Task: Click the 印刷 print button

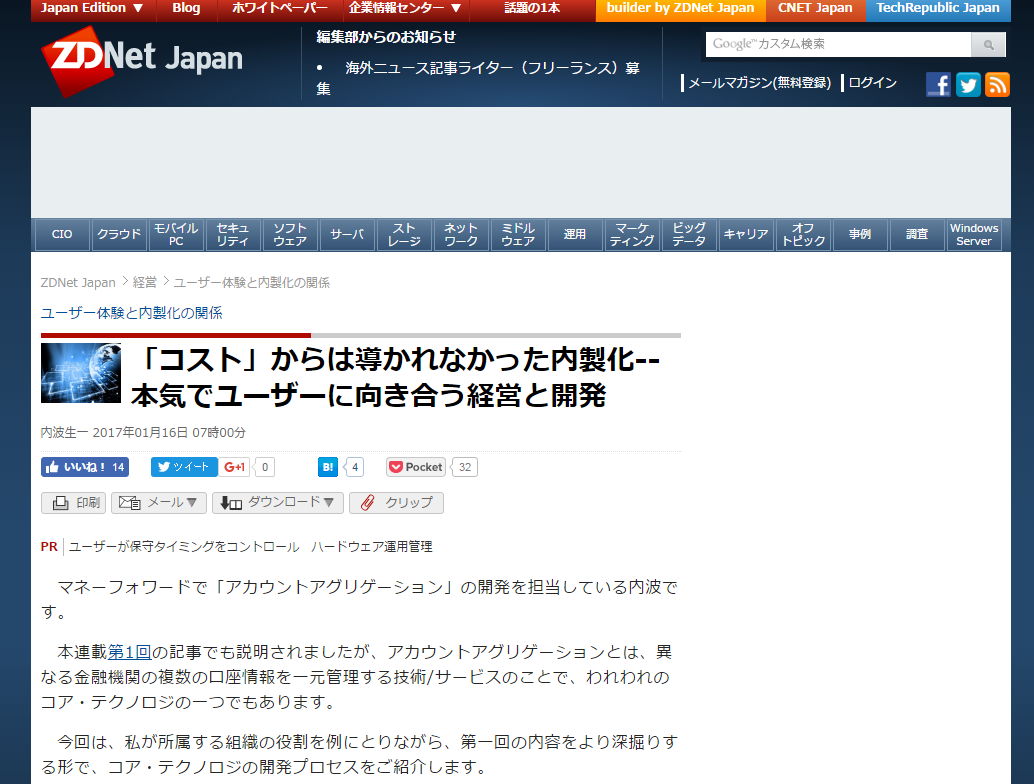Action: click(x=73, y=503)
